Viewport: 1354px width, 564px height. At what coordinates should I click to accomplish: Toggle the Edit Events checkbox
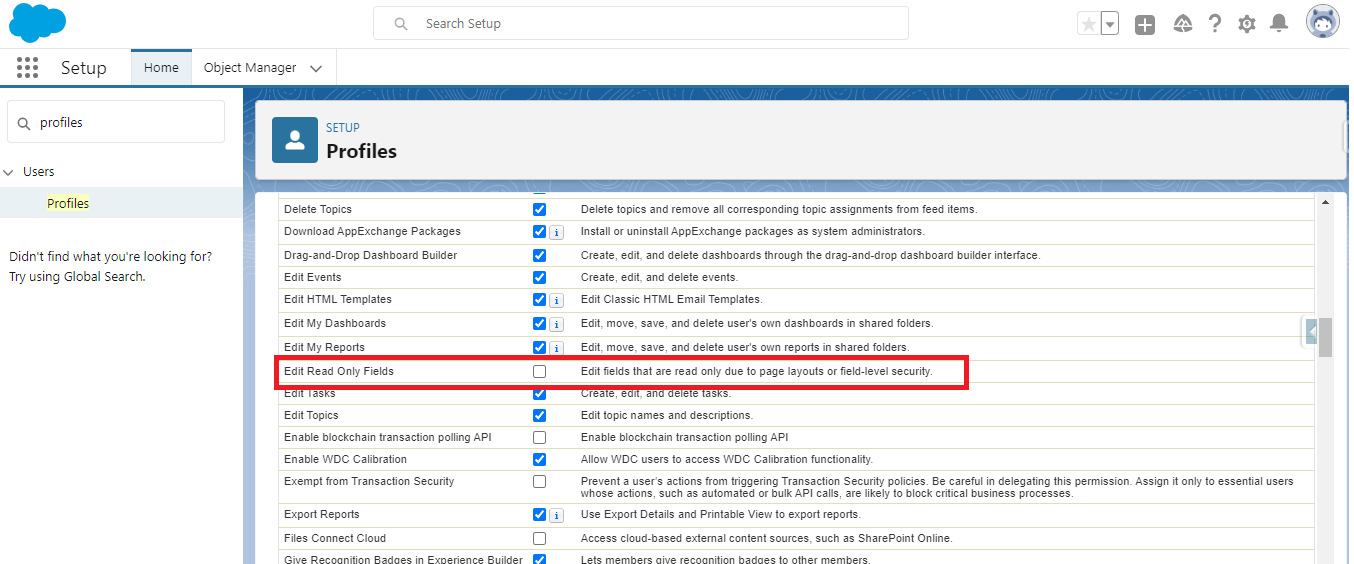tap(540, 278)
